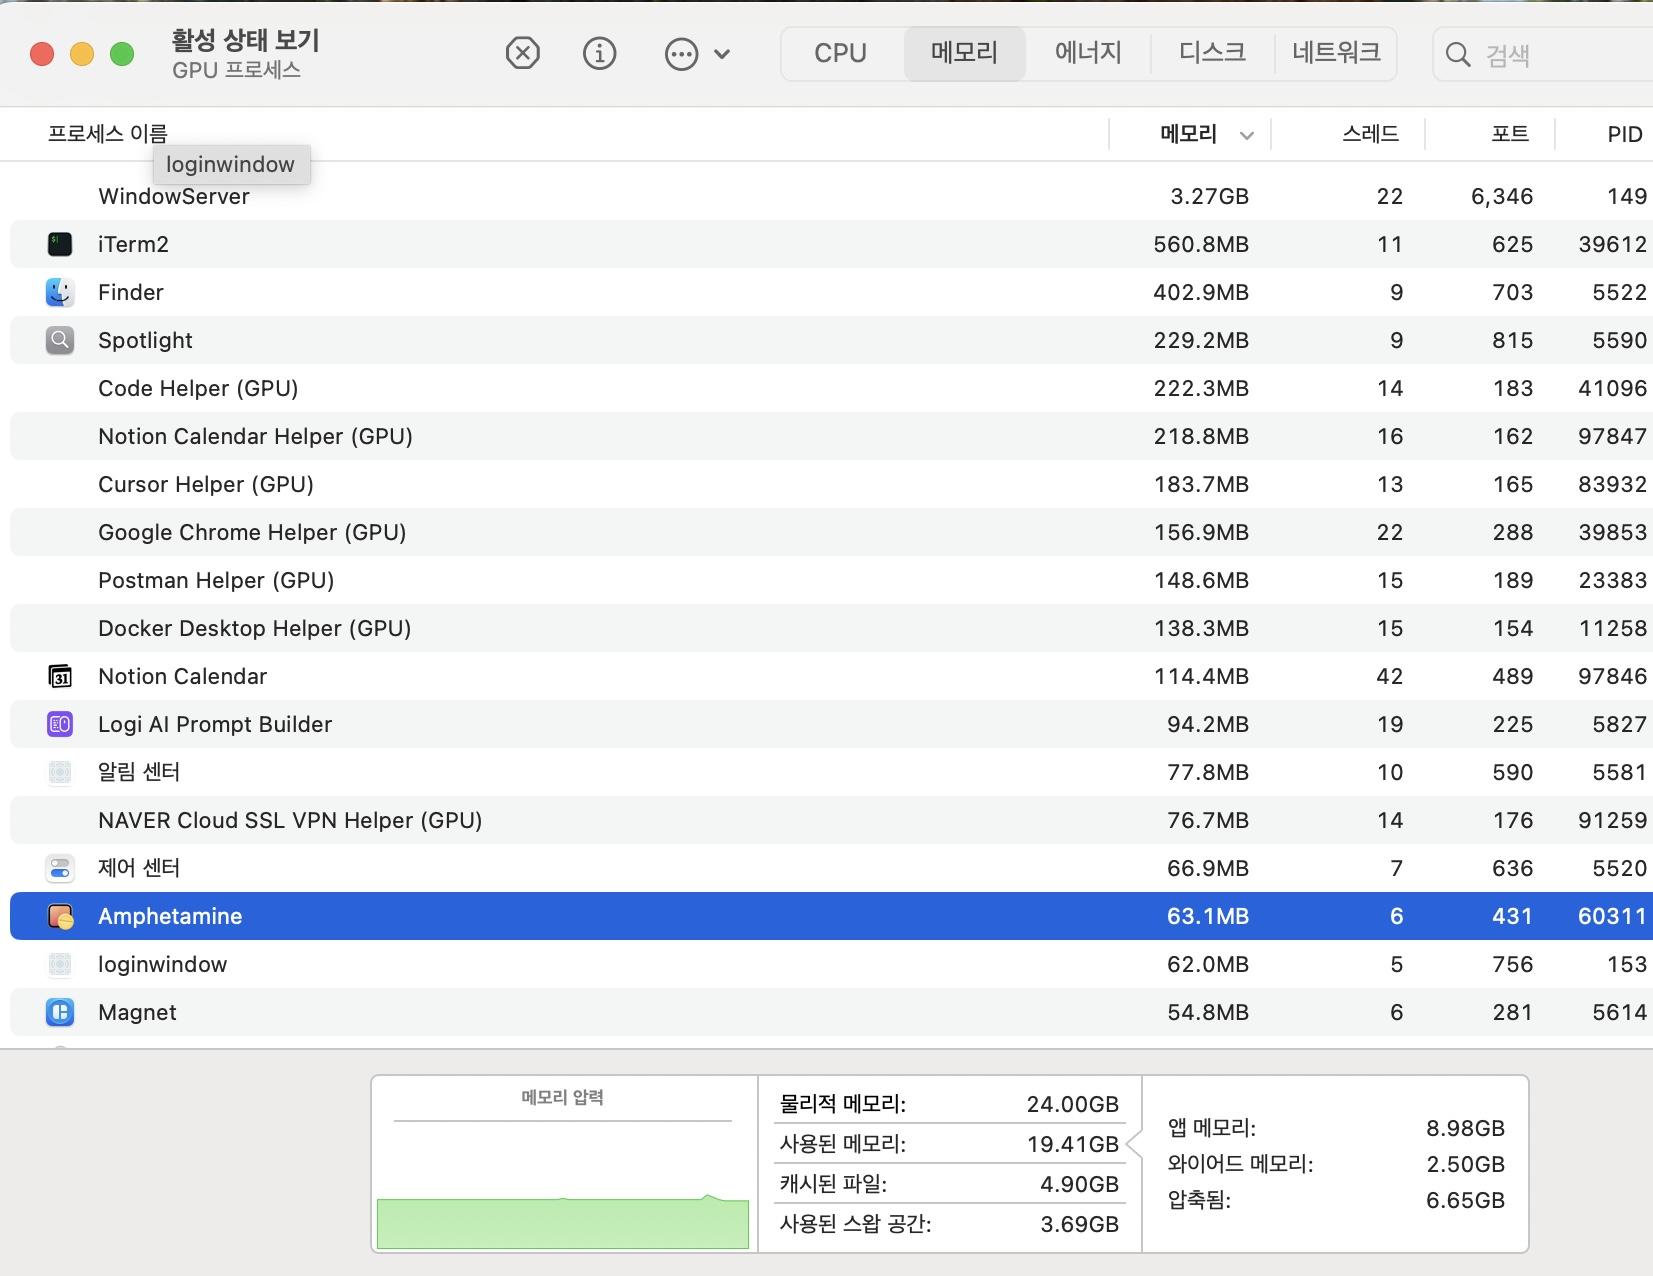Viewport: 1653px width, 1276px height.
Task: Click the yellow minimize window button
Action: pos(82,54)
